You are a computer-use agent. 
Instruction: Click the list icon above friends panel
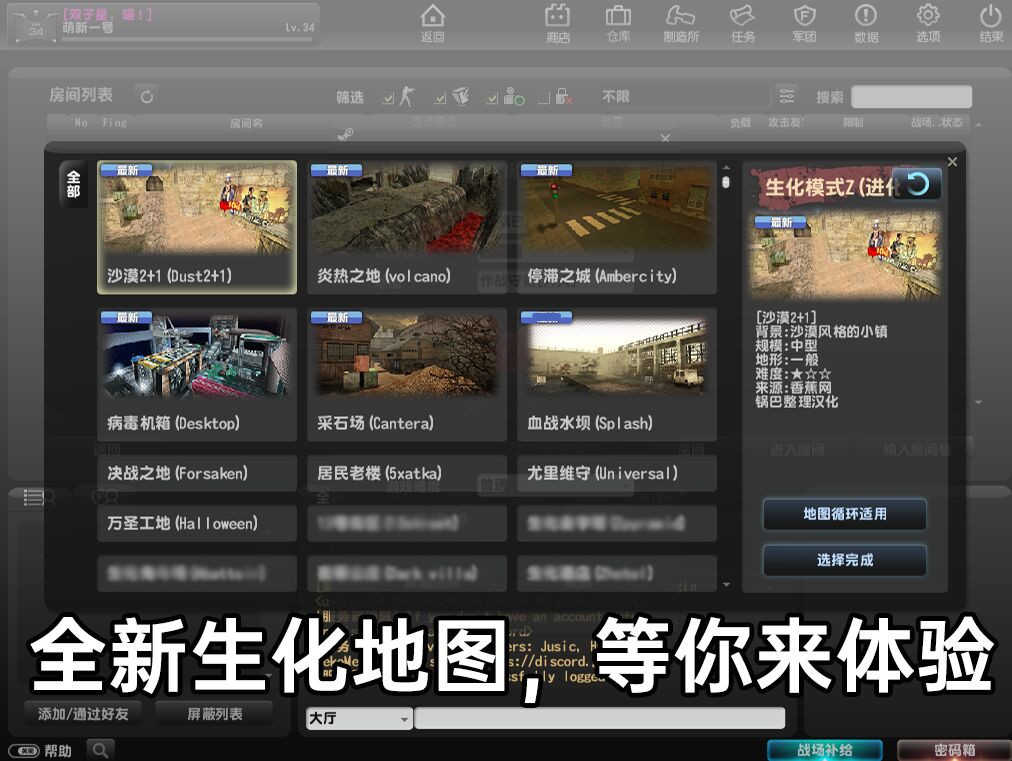33,497
